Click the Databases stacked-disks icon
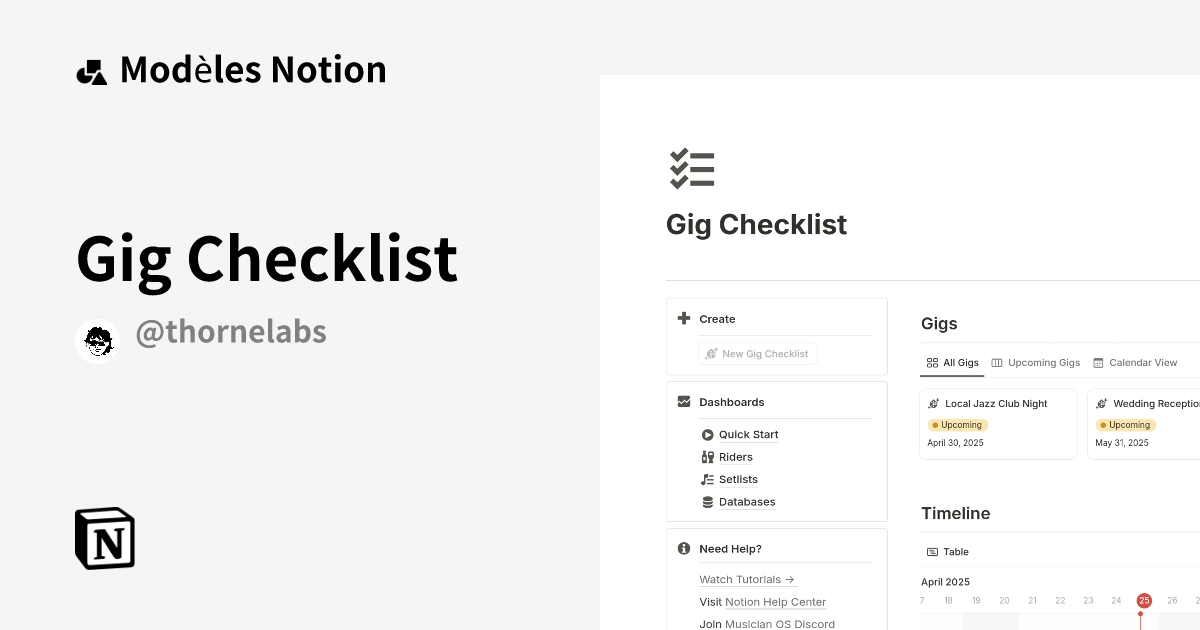Viewport: 1200px width, 630px height. [707, 501]
